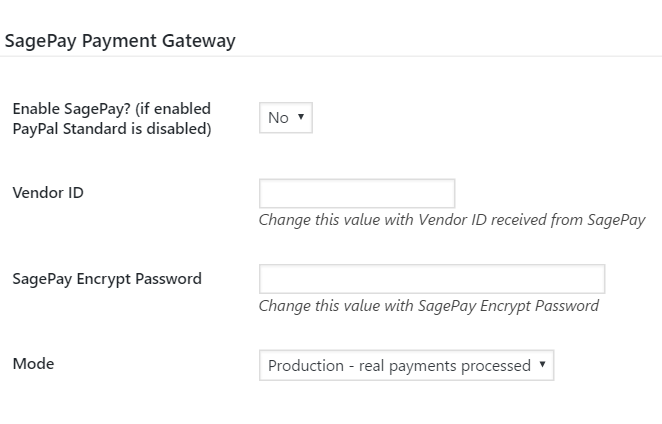Click the divider line below the gateway heading

click(x=330, y=57)
